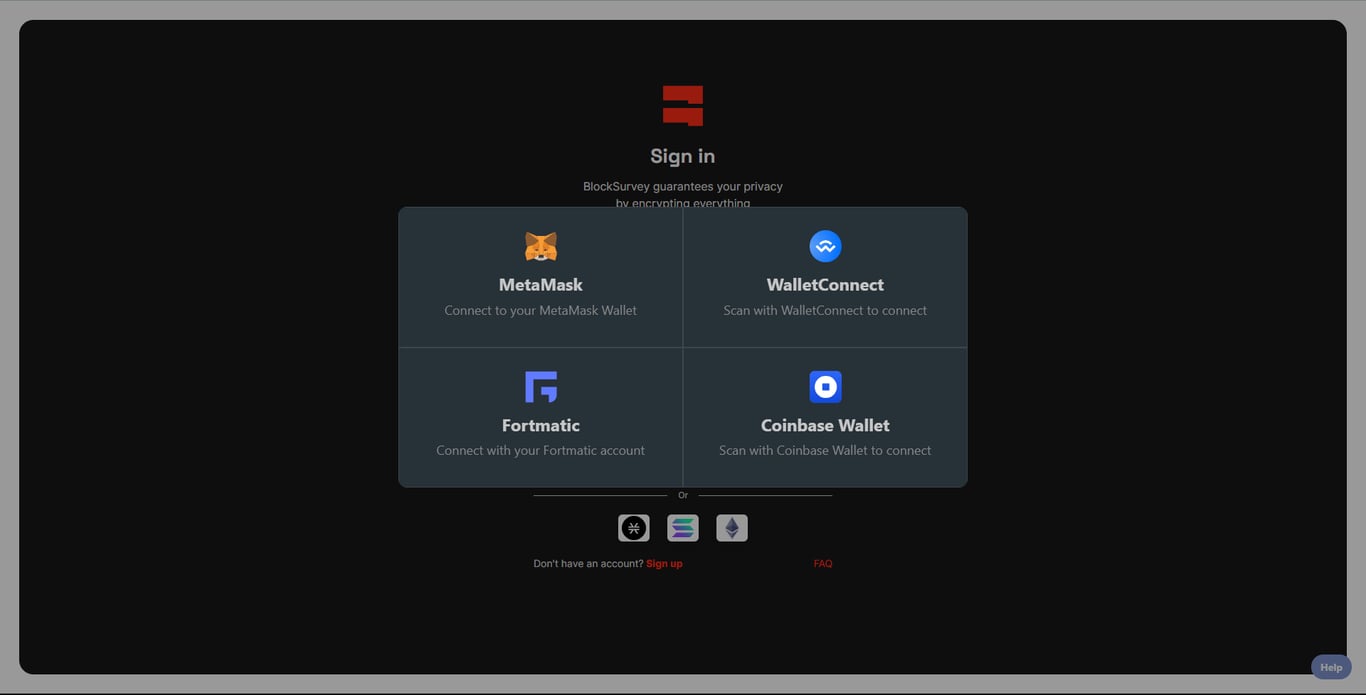Open the Sign up link
The height and width of the screenshot is (695, 1366).
[664, 564]
